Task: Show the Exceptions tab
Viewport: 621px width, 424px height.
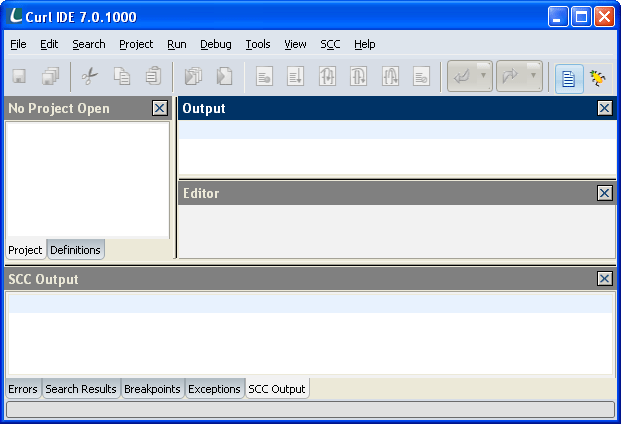Action: point(215,389)
